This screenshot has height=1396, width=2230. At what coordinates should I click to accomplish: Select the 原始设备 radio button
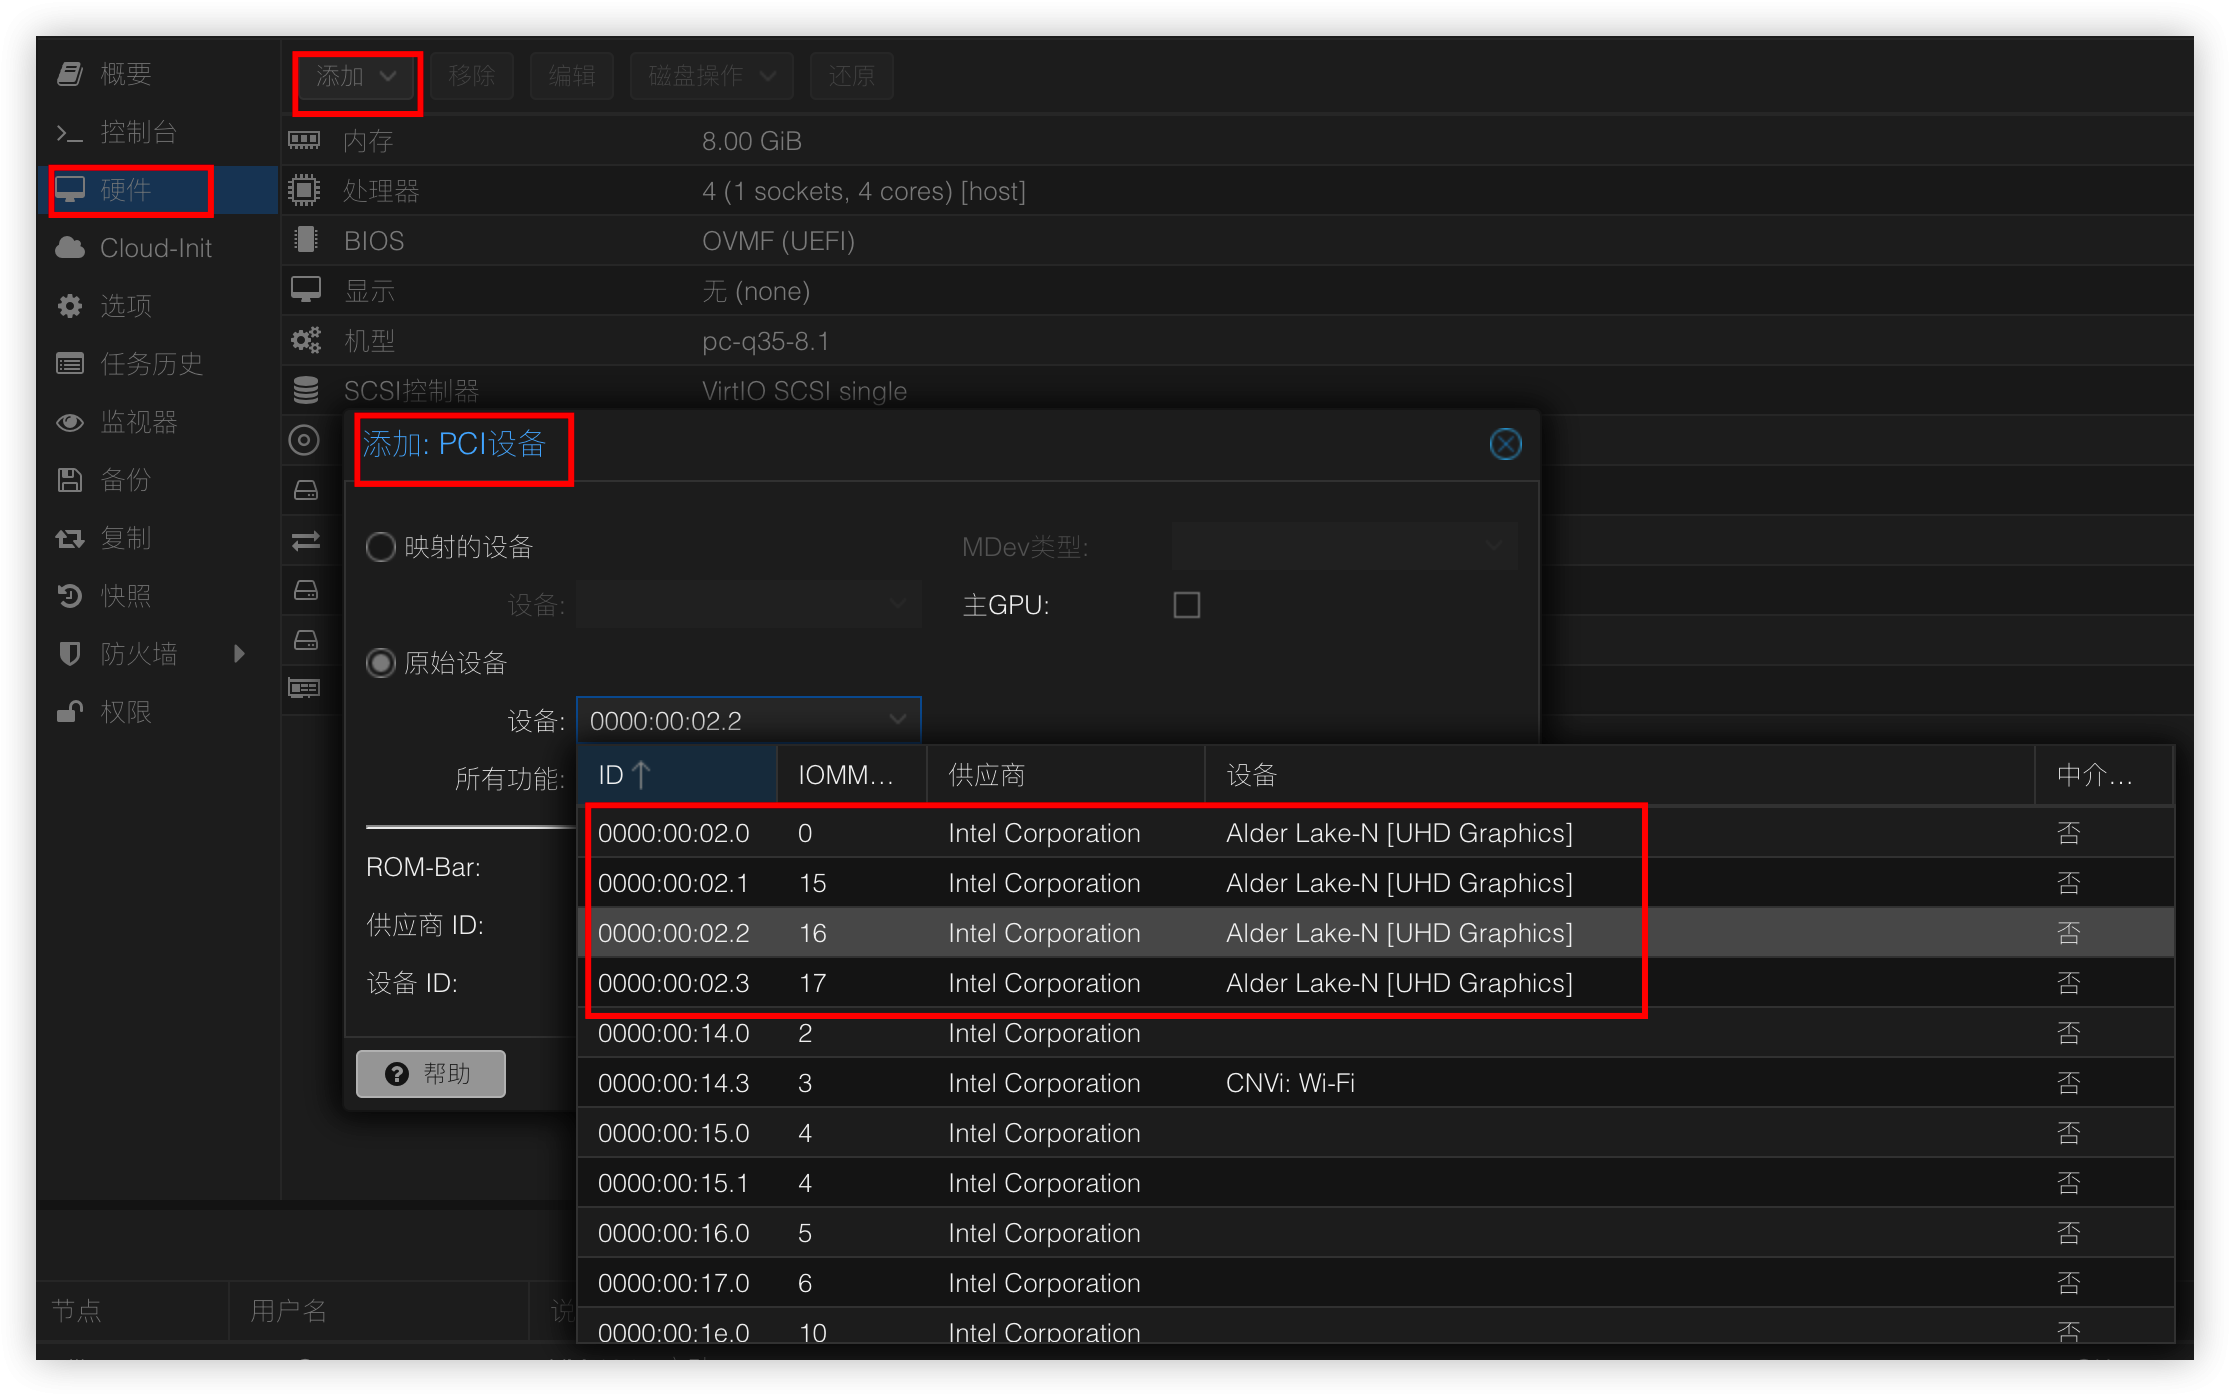point(381,663)
